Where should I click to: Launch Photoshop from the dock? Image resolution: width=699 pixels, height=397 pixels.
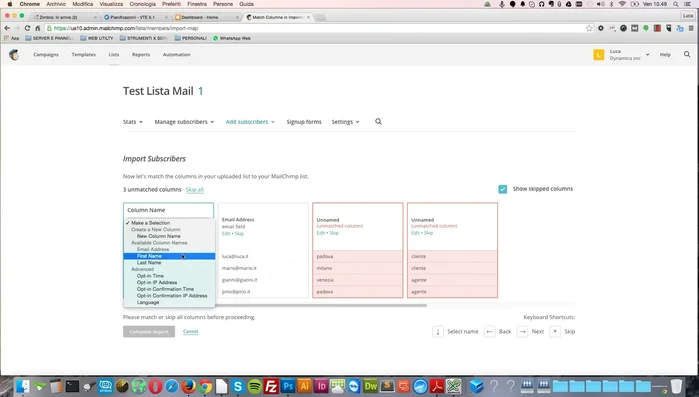[x=288, y=386]
